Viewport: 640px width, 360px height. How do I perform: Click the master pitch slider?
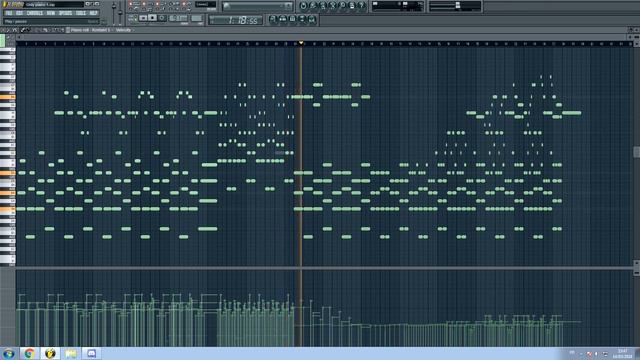(120, 13)
